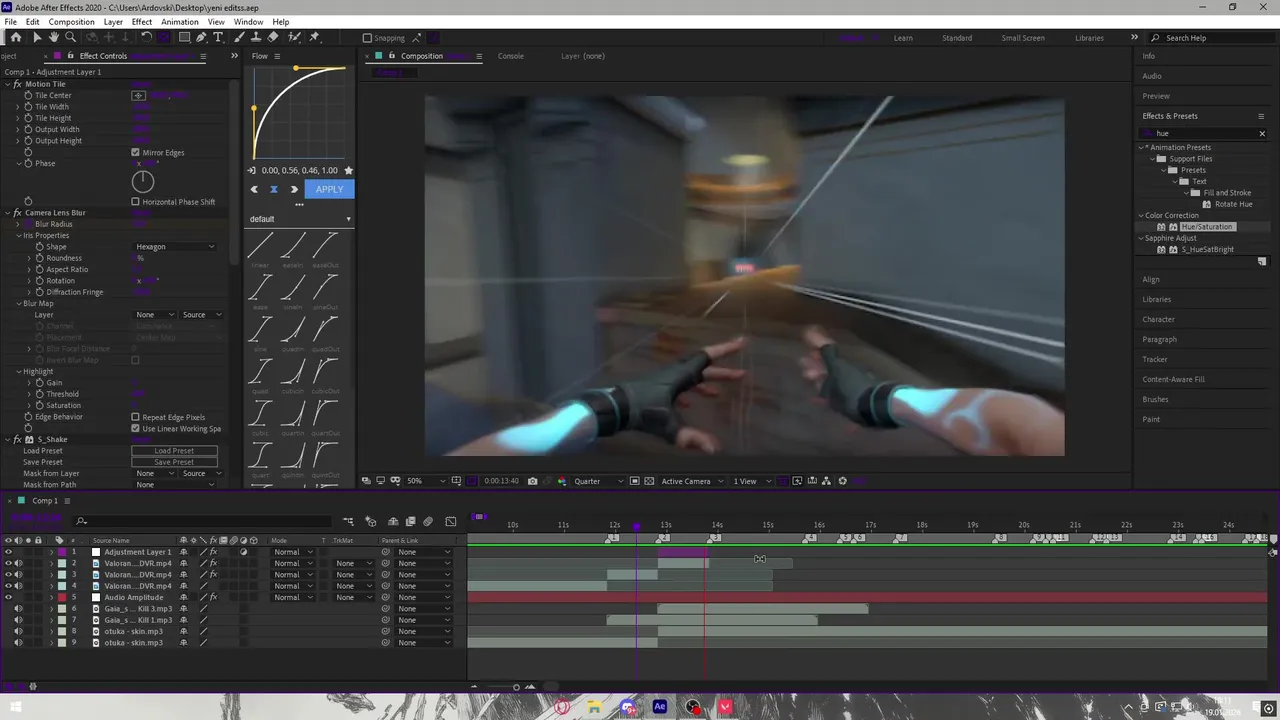Viewport: 1280px width, 720px height.
Task: Open the Mode dropdown for Adjustment Layer 1
Action: (293, 552)
